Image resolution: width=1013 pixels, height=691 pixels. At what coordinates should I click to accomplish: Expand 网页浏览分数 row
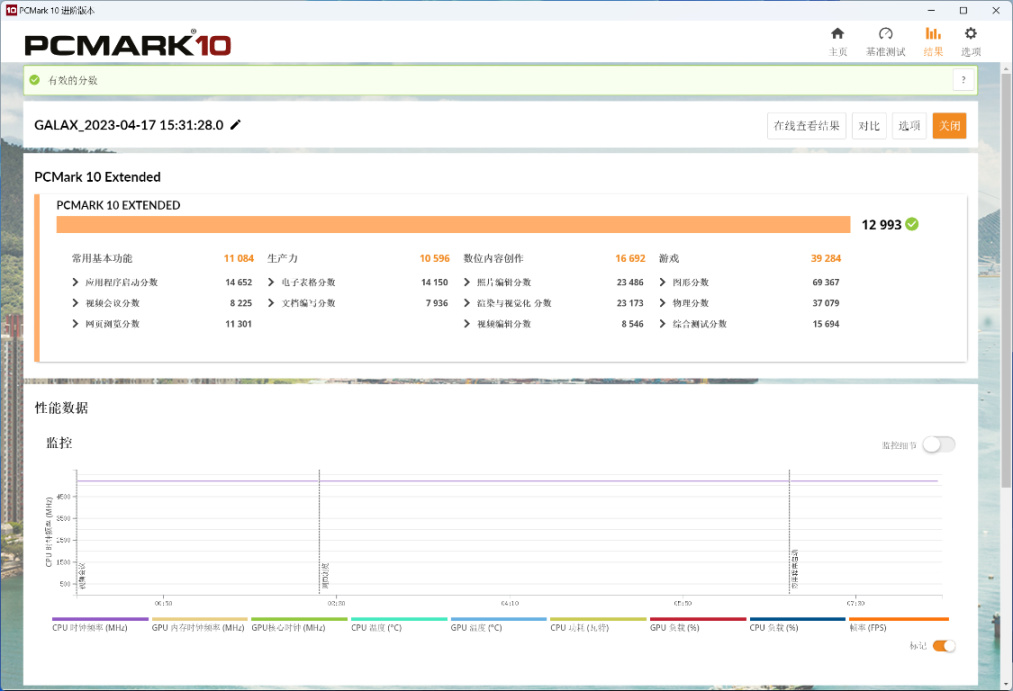[76, 324]
